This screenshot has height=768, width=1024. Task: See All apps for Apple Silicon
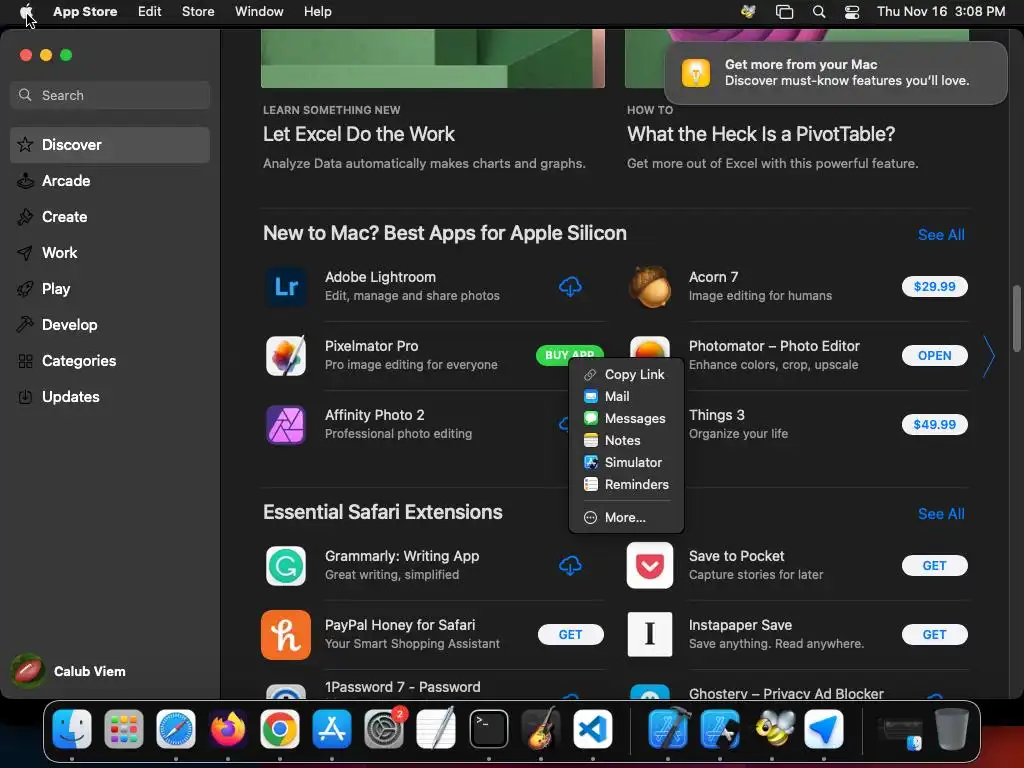point(941,235)
